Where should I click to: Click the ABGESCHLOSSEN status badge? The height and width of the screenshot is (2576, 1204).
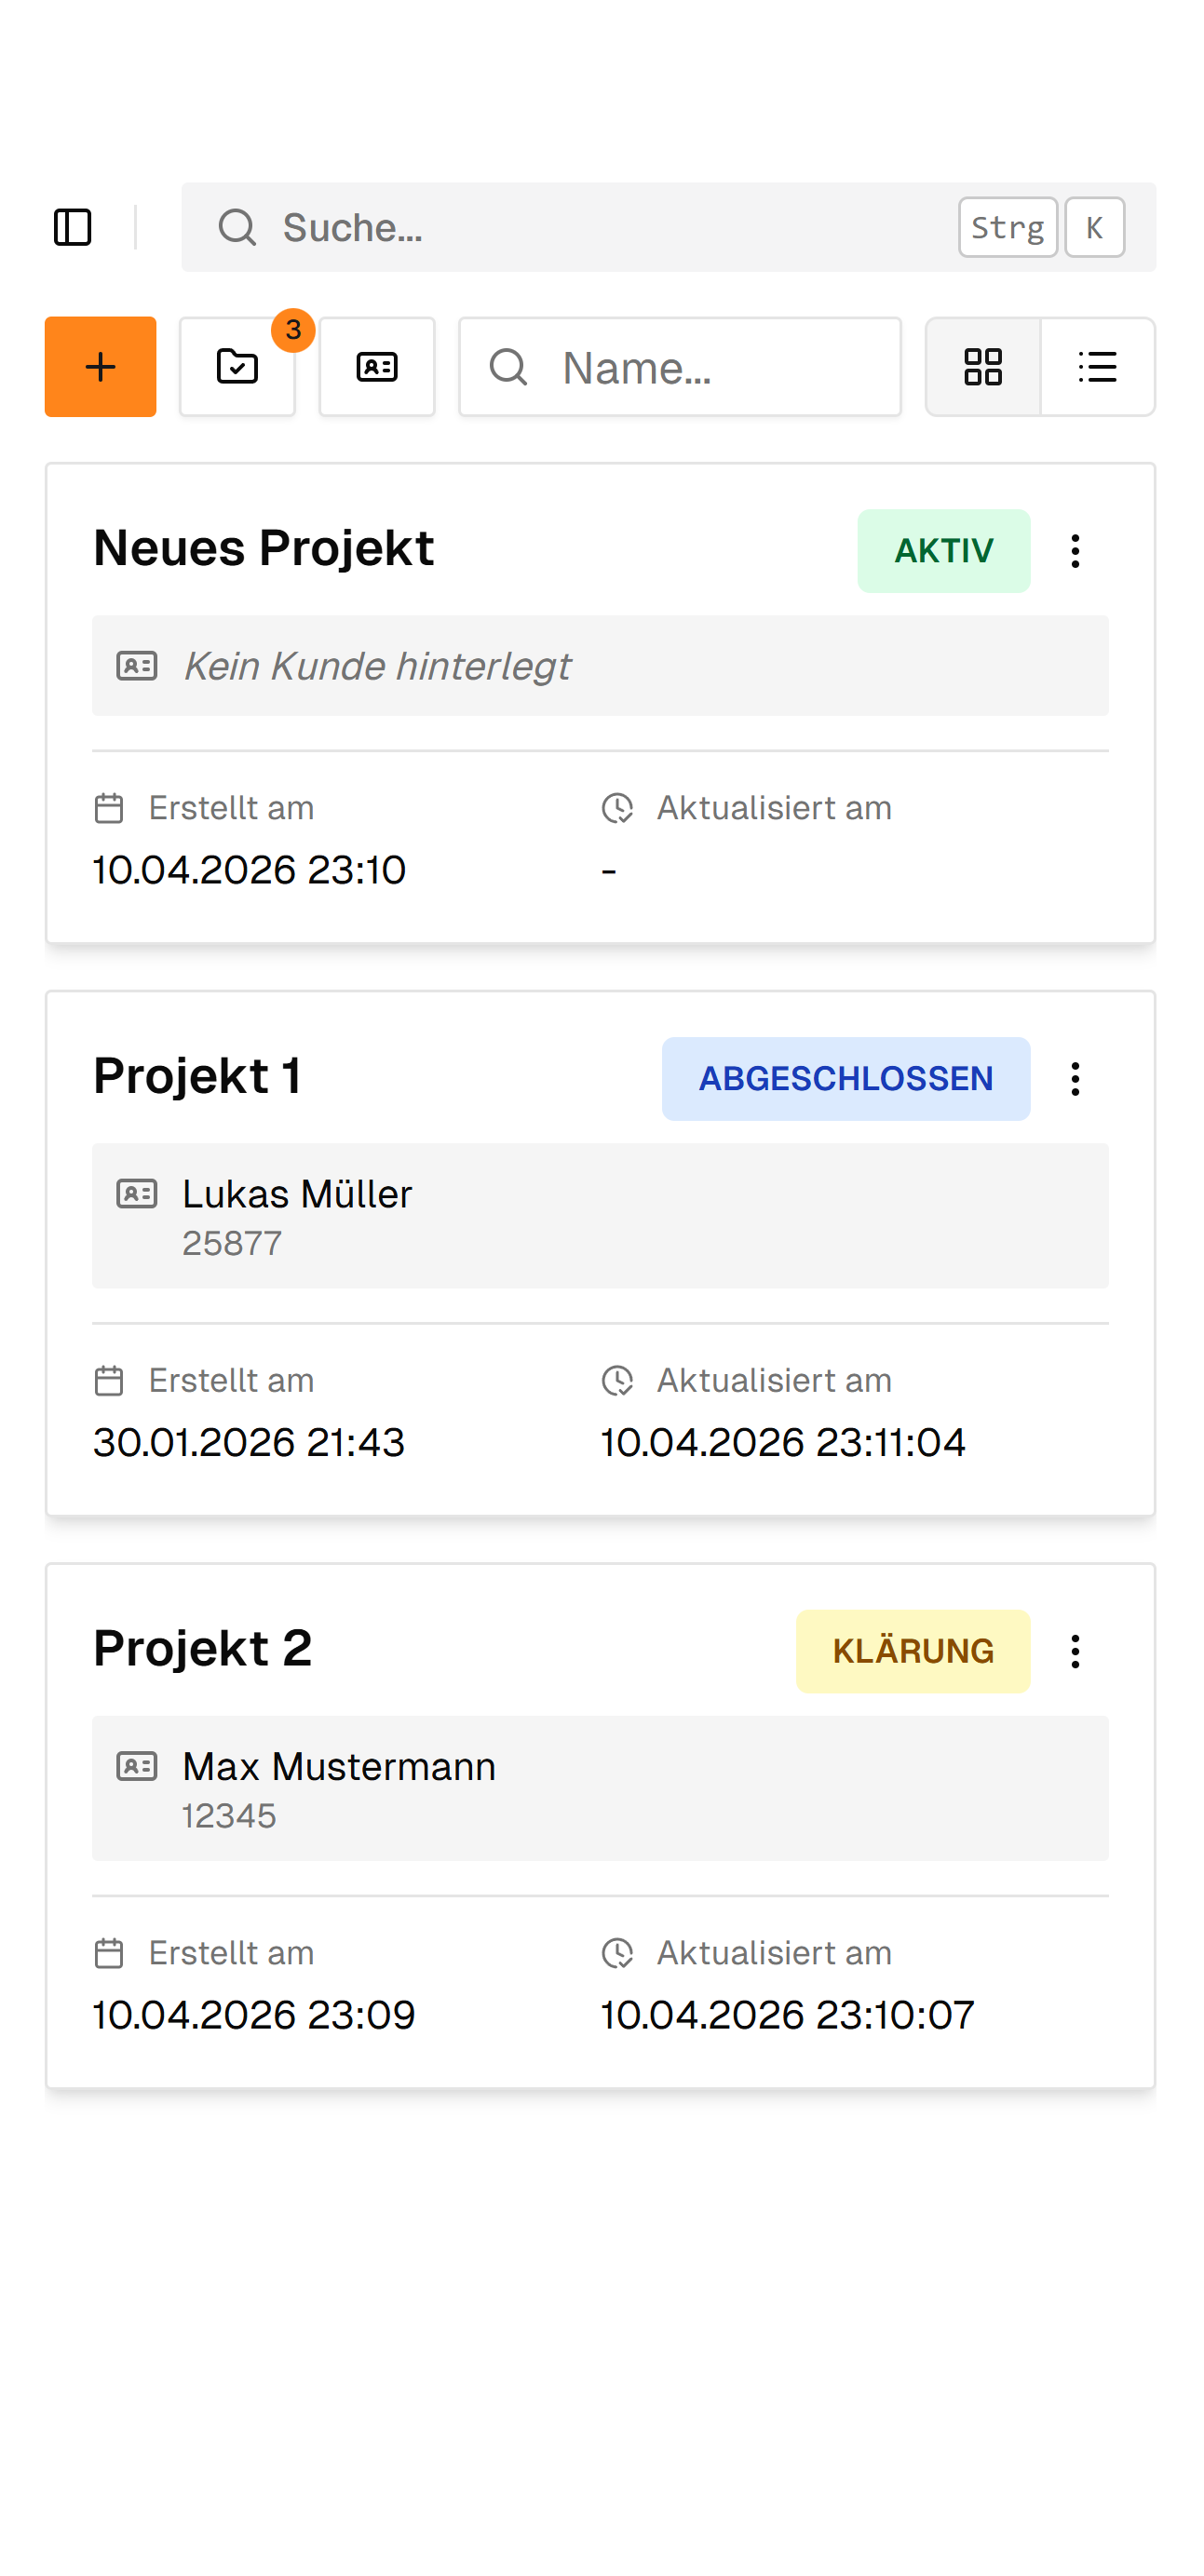point(845,1079)
